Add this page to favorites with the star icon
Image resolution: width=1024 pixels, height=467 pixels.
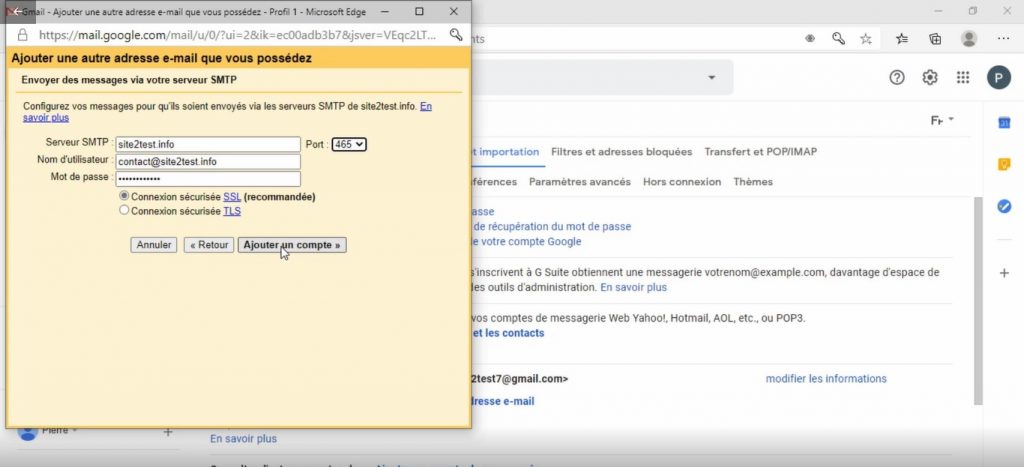tap(866, 39)
